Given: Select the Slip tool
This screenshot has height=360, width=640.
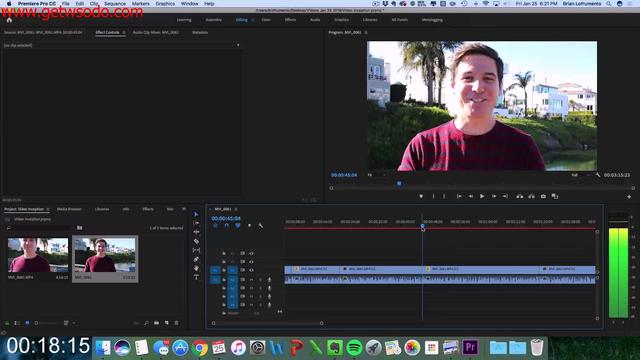Looking at the screenshot, I should [x=196, y=250].
